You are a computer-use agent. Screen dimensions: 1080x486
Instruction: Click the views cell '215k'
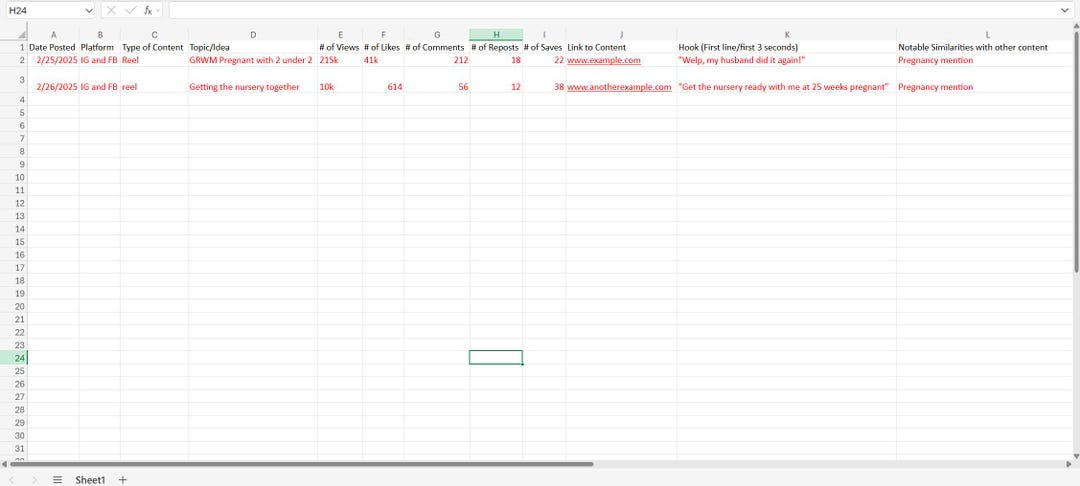click(340, 61)
